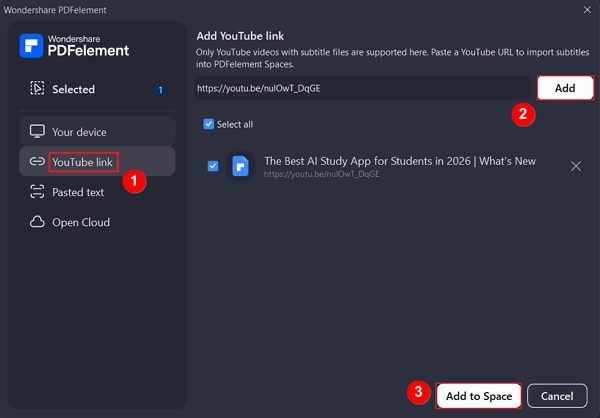The image size is (600, 418).
Task: Click the Add to Space button
Action: (478, 396)
